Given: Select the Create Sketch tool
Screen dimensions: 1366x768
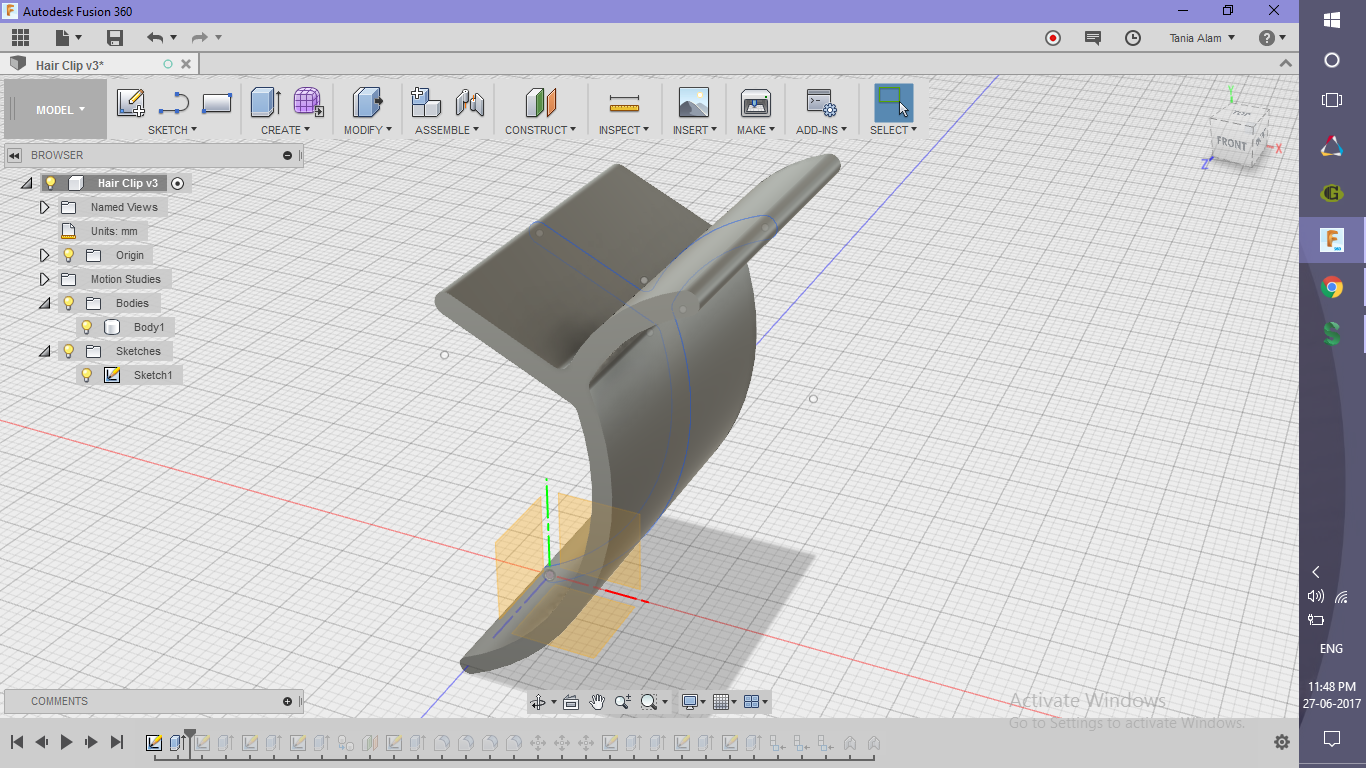Looking at the screenshot, I should coord(131,103).
